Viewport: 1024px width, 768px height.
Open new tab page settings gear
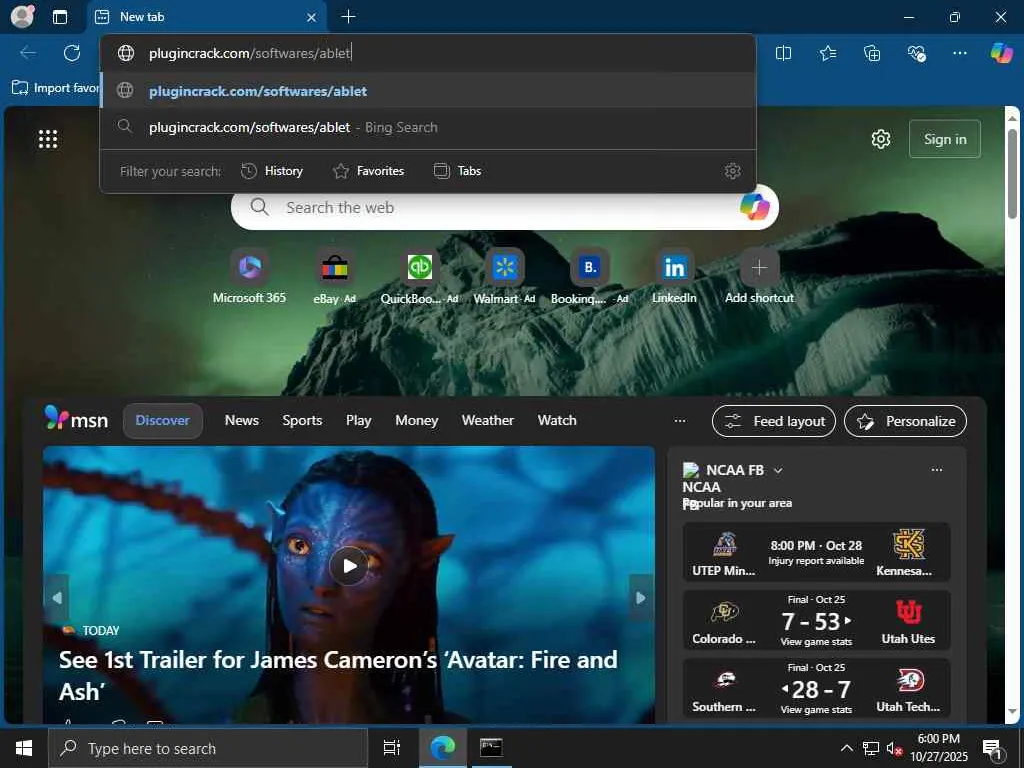[881, 139]
